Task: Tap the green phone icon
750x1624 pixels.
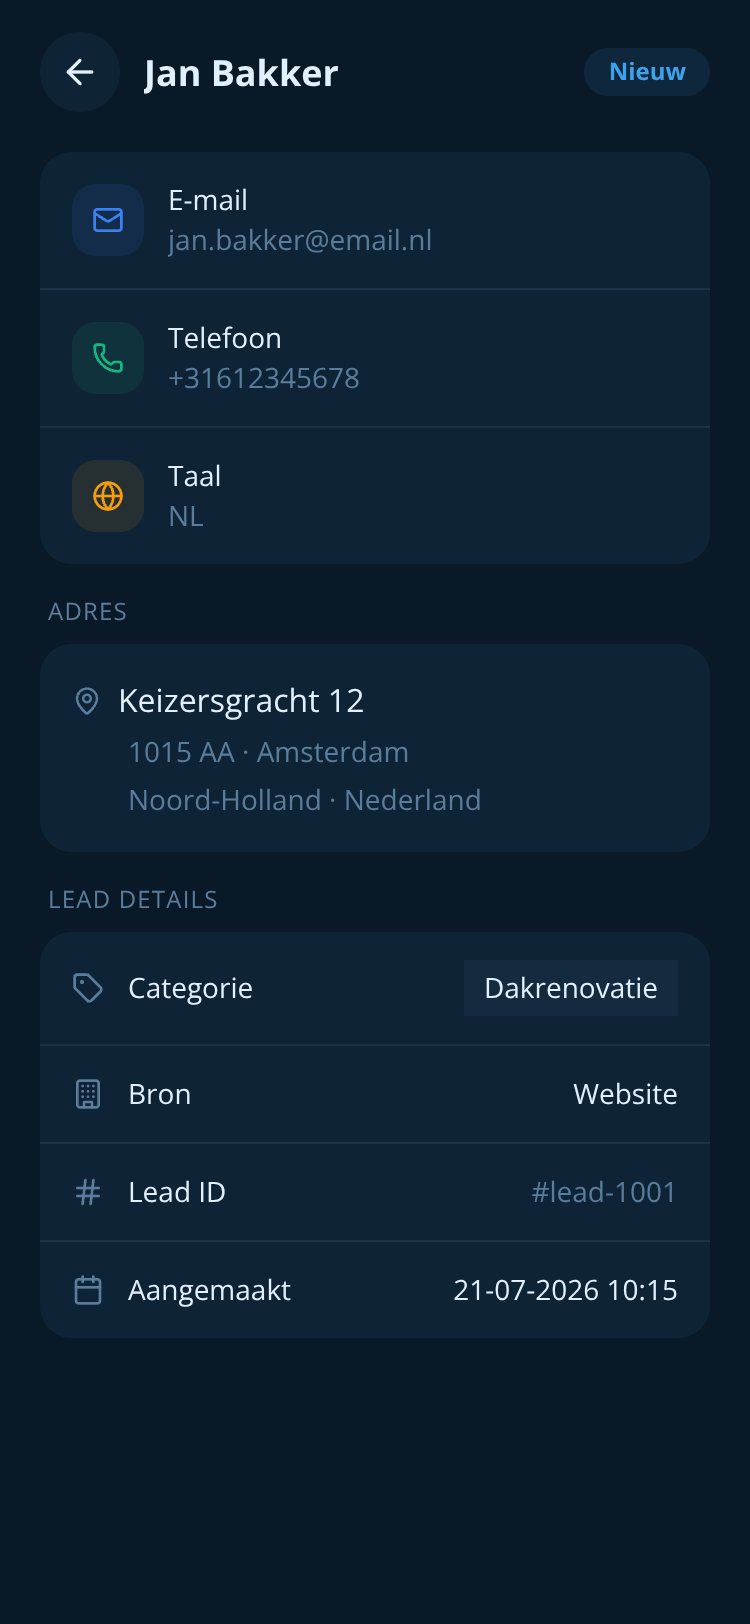Action: point(108,358)
